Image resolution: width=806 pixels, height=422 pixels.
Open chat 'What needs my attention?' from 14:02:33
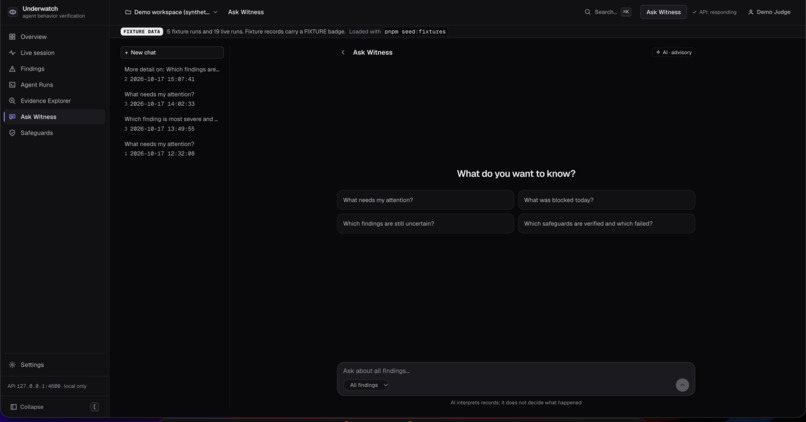(172, 99)
